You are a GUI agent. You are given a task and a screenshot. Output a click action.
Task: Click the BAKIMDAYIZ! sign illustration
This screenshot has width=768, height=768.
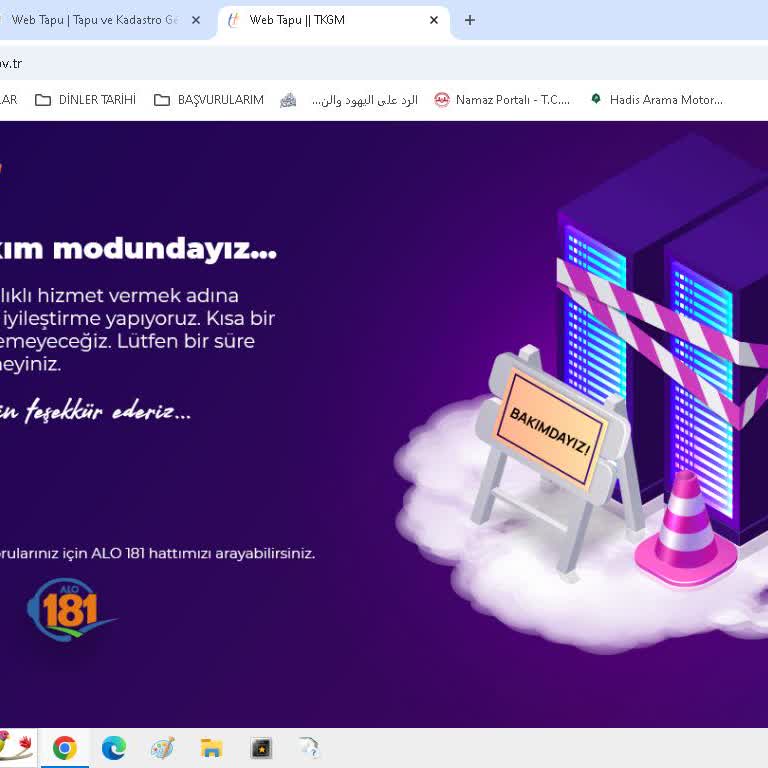551,431
